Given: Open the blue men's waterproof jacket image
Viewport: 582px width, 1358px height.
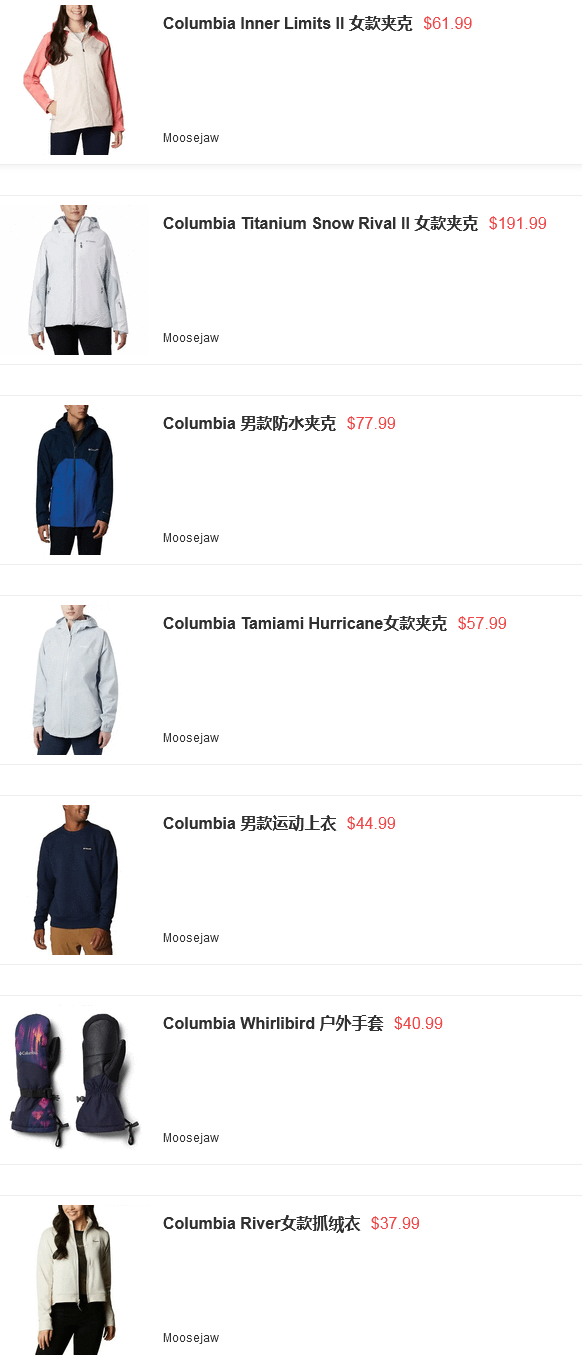Looking at the screenshot, I should pyautogui.click(x=75, y=480).
